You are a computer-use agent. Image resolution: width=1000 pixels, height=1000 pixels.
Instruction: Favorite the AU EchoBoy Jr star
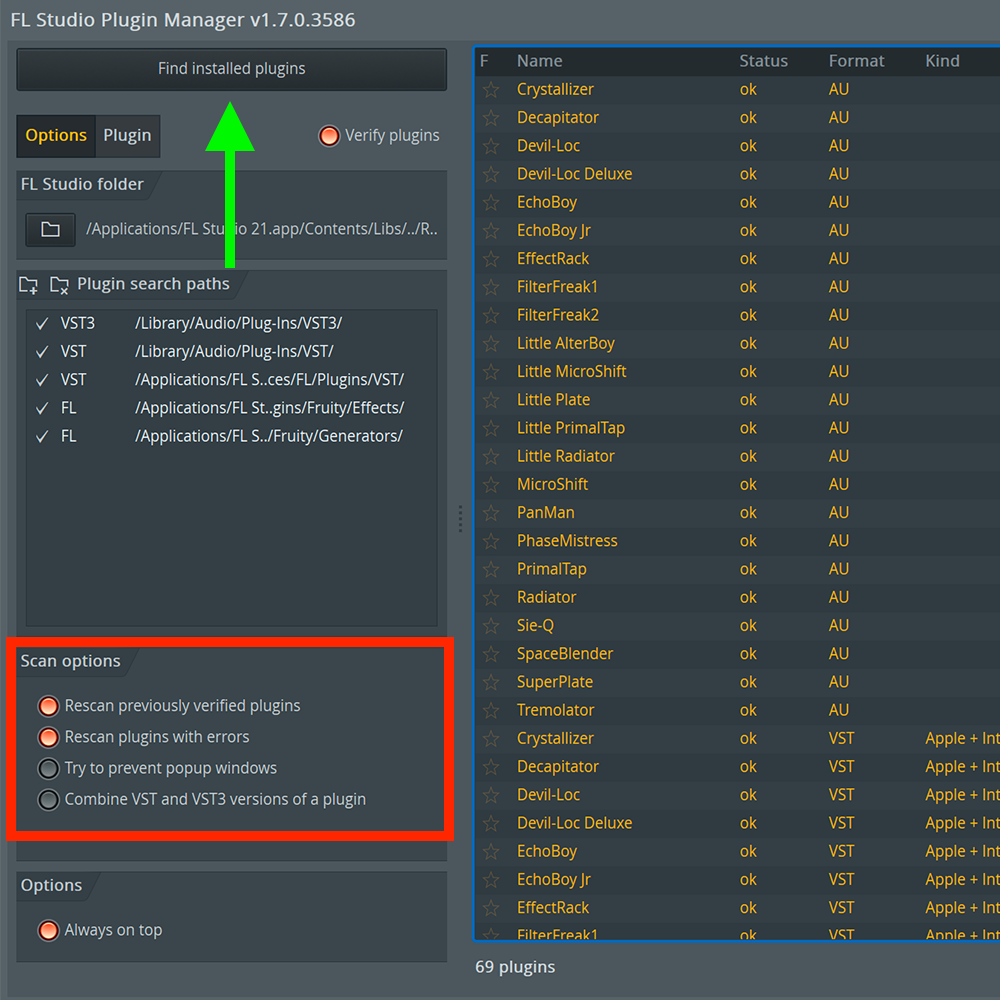click(x=491, y=231)
